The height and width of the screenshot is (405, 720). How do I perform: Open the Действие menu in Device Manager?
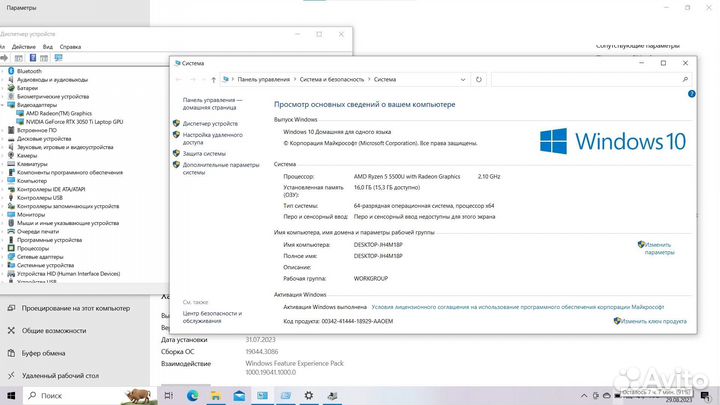(23, 47)
